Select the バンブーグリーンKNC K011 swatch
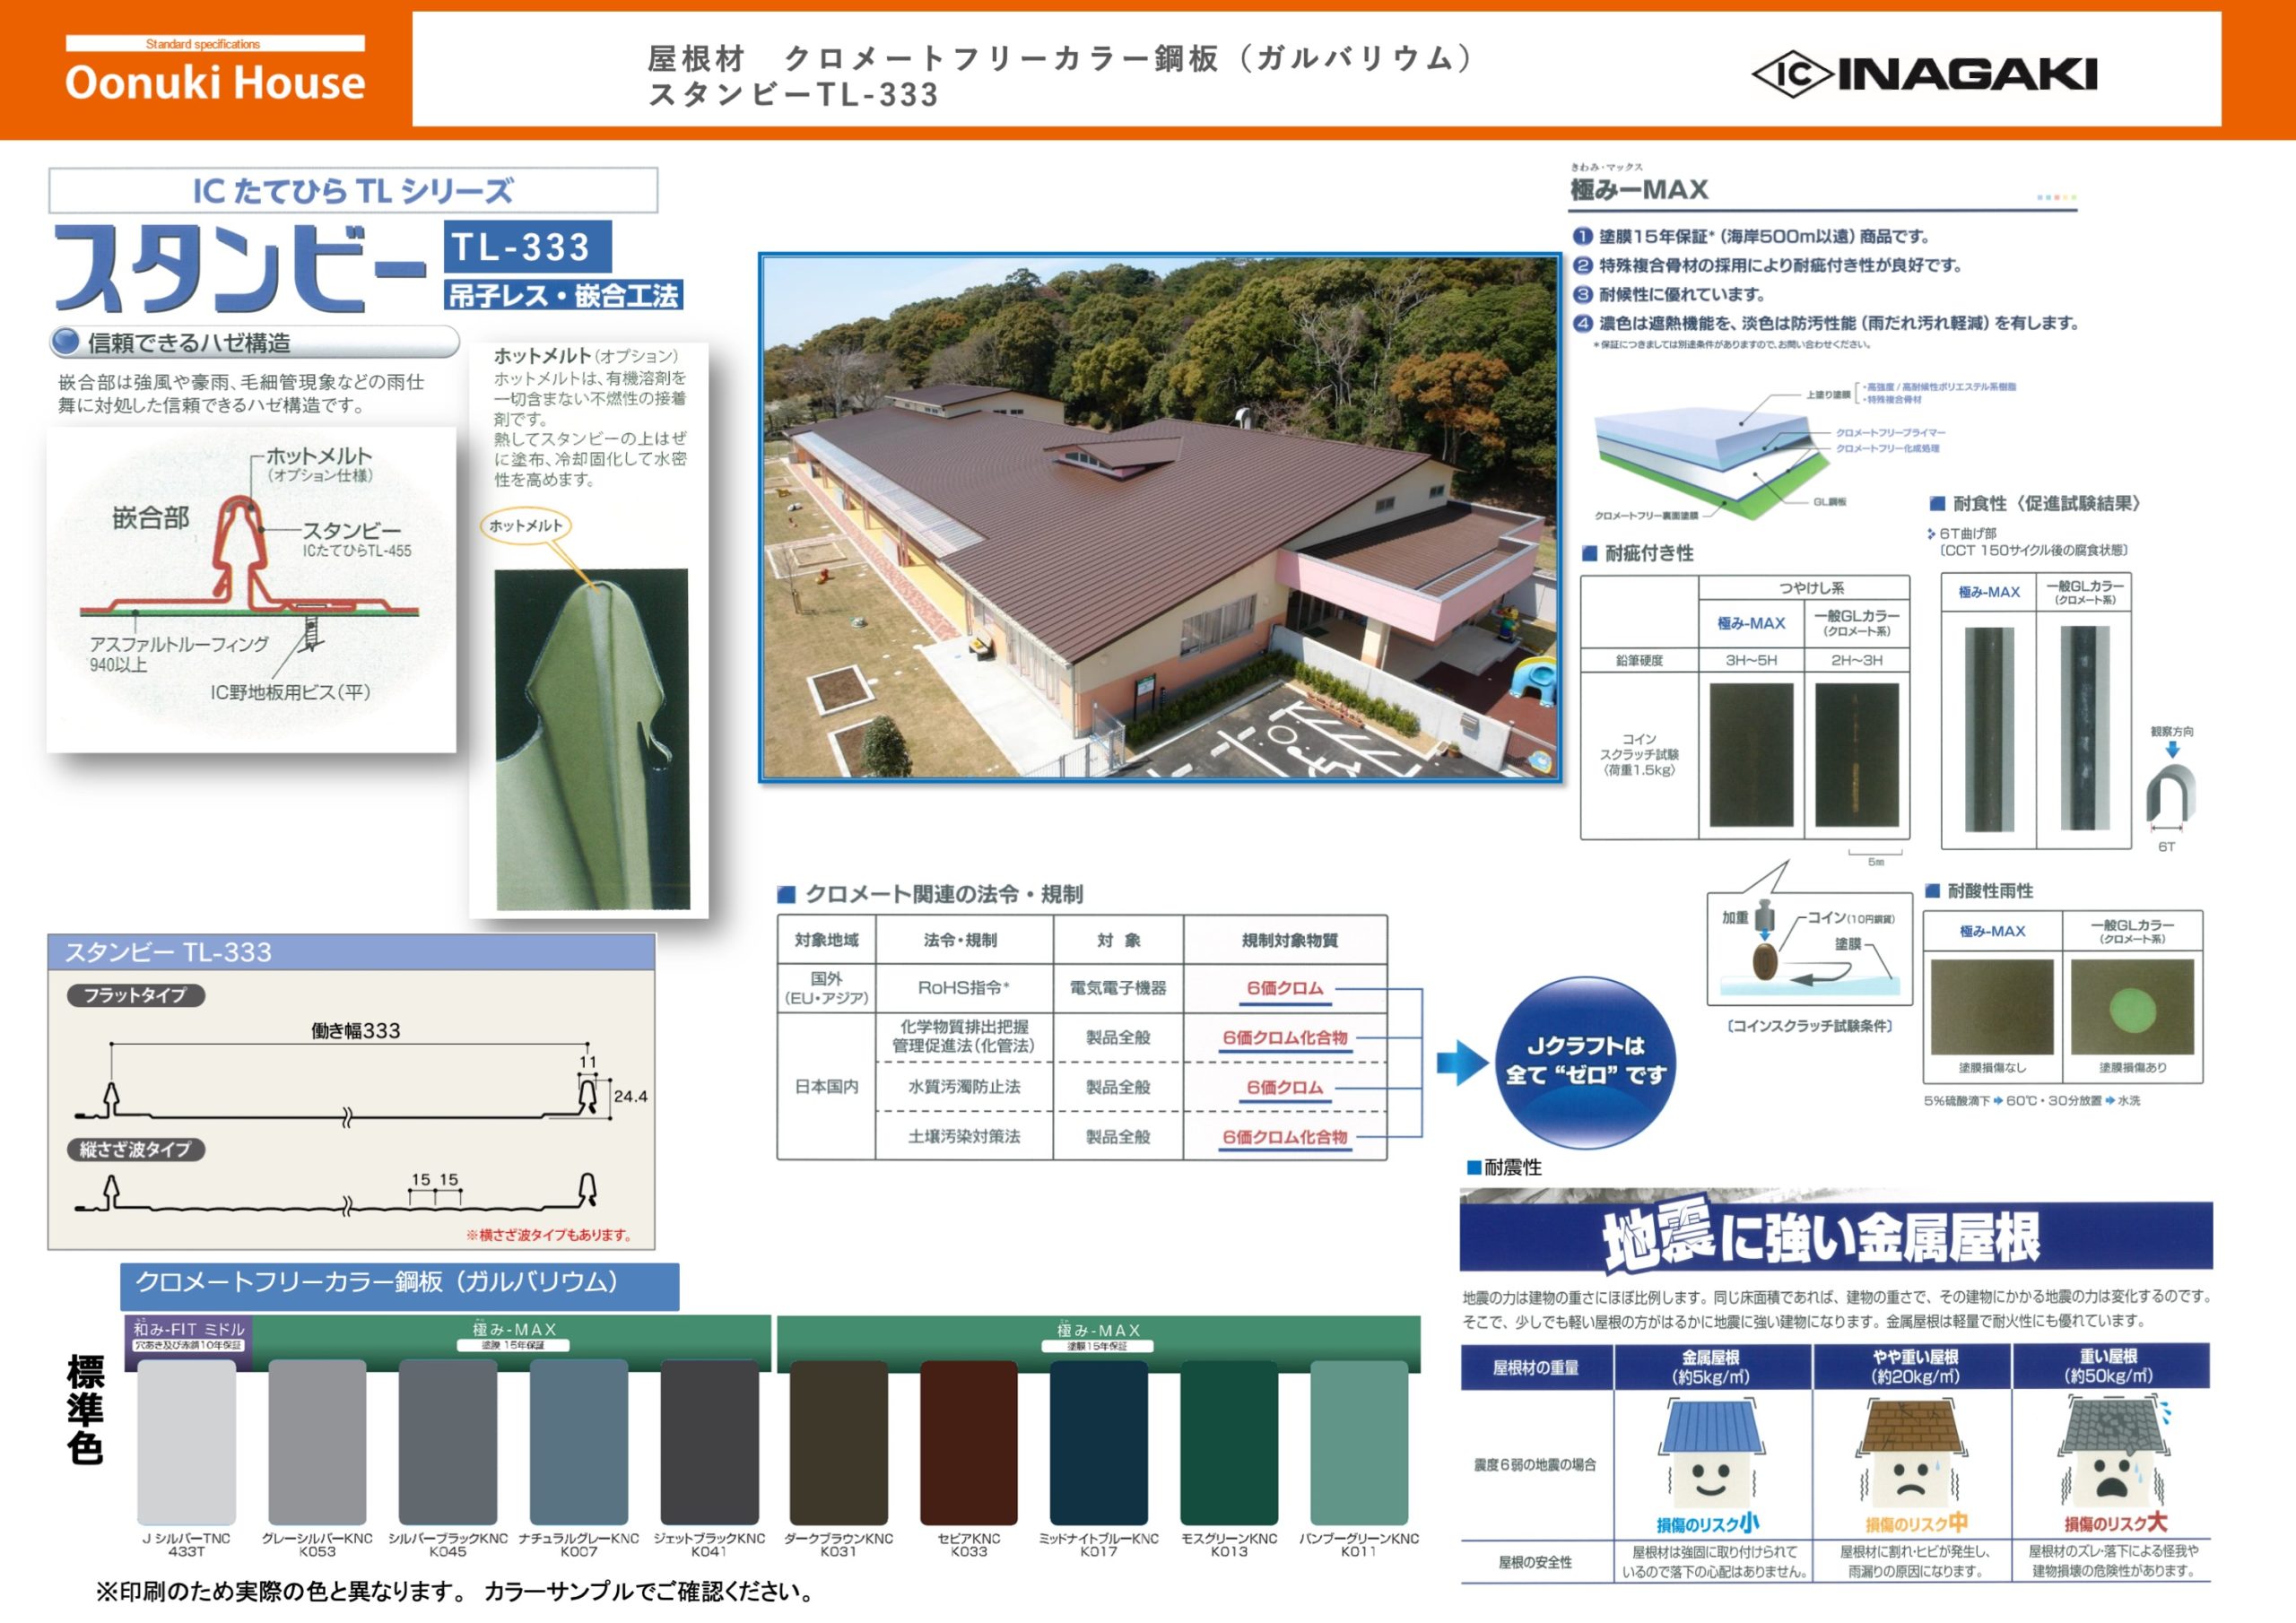The width and height of the screenshot is (2296, 1623). coord(1359,1441)
